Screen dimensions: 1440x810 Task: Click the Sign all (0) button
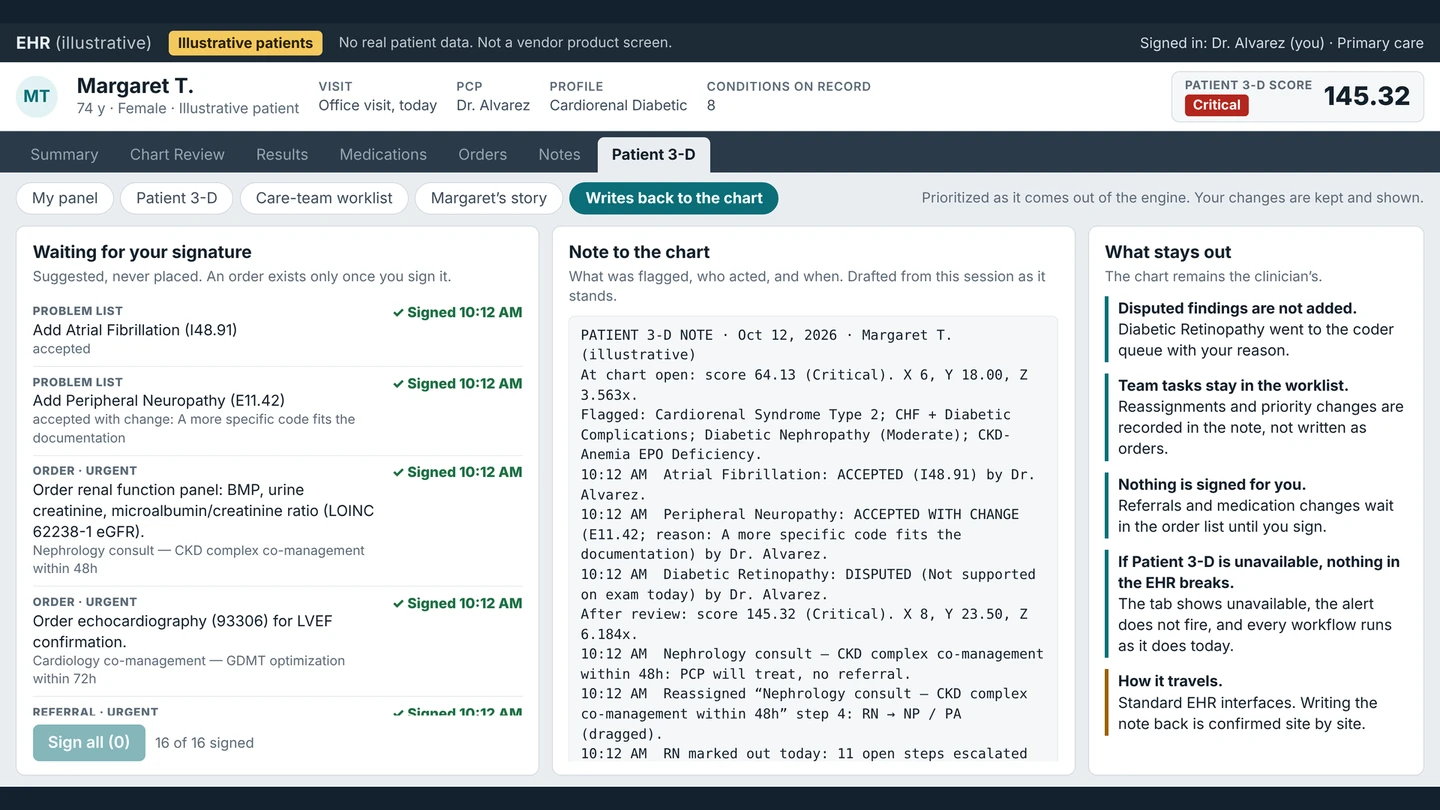coord(89,743)
